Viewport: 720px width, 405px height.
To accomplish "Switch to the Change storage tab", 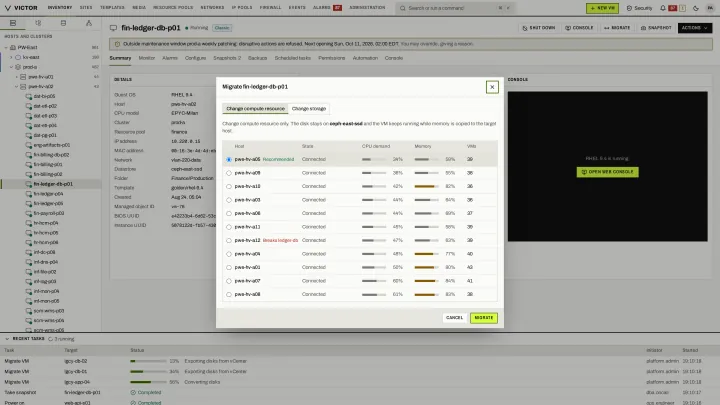I will tap(309, 109).
